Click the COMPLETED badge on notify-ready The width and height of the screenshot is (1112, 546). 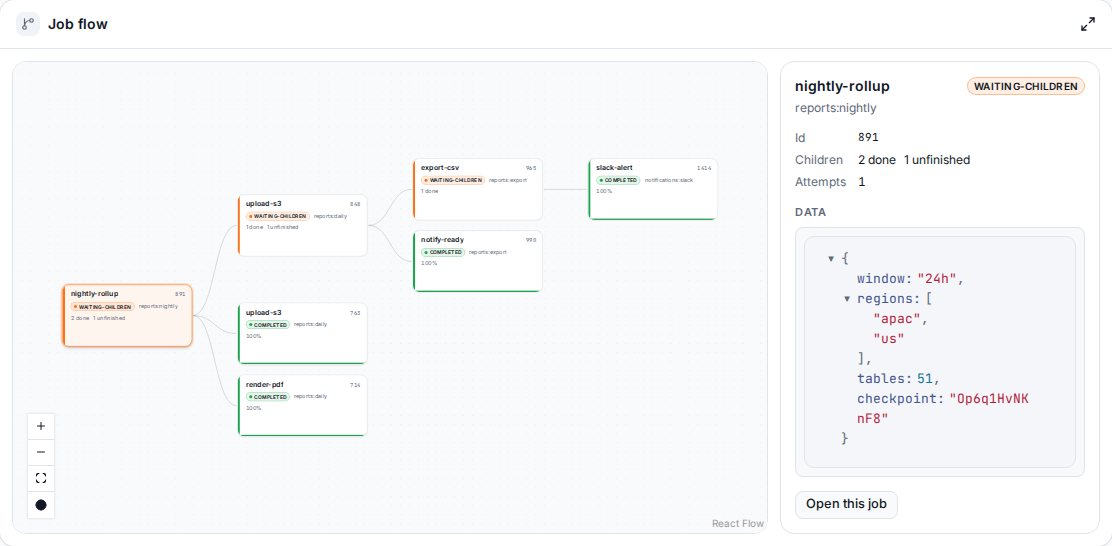coord(443,252)
